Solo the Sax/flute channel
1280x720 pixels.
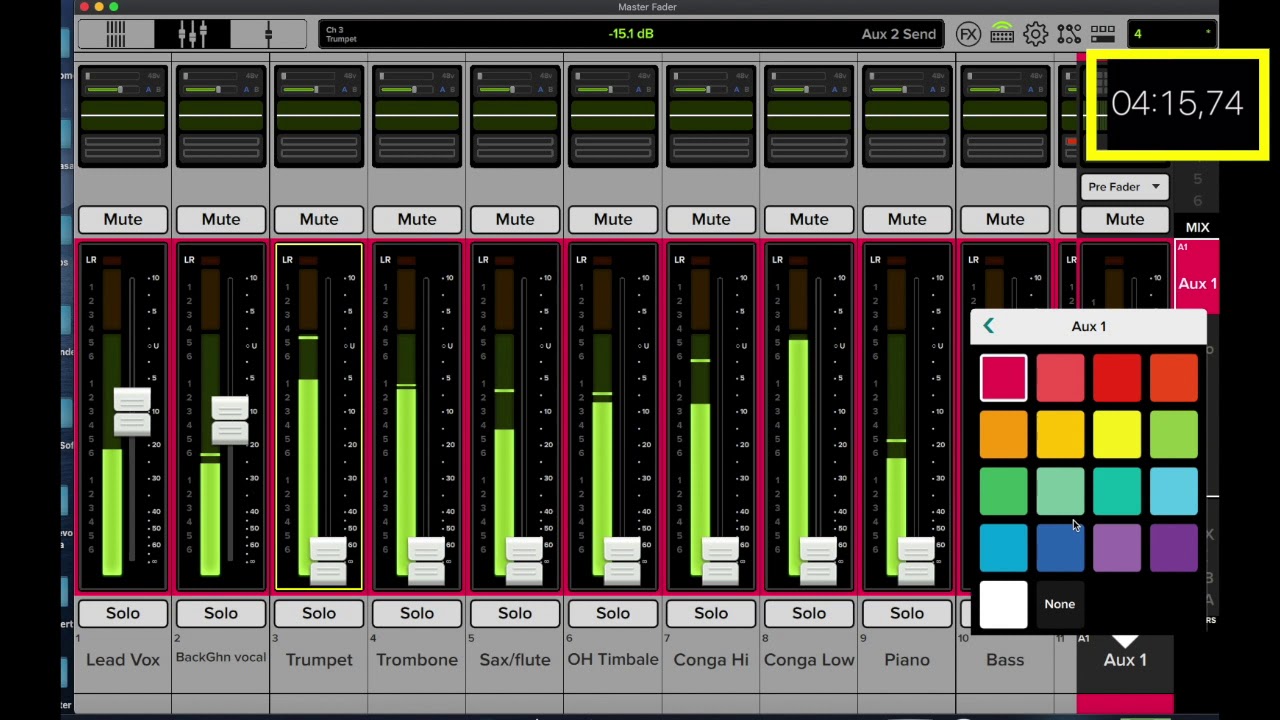tap(515, 613)
